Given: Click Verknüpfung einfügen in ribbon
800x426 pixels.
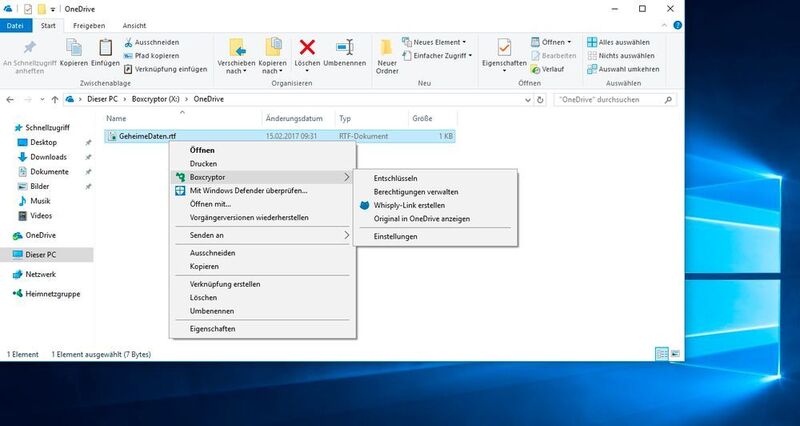Looking at the screenshot, I should click(166, 69).
